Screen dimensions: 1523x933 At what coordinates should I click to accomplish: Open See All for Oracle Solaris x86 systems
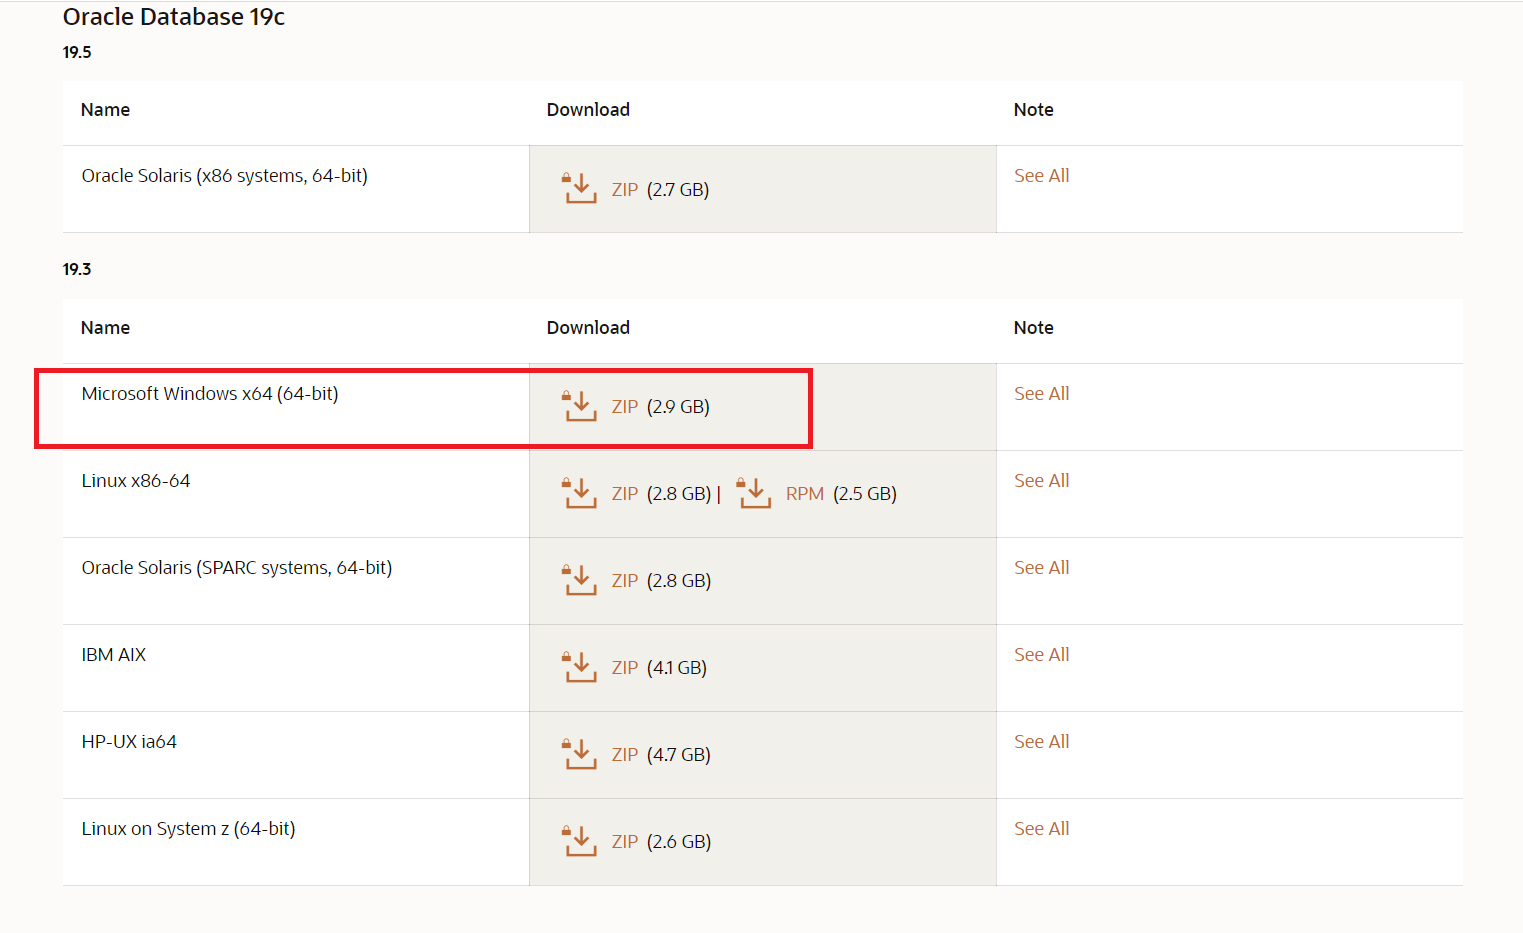[x=1041, y=176]
